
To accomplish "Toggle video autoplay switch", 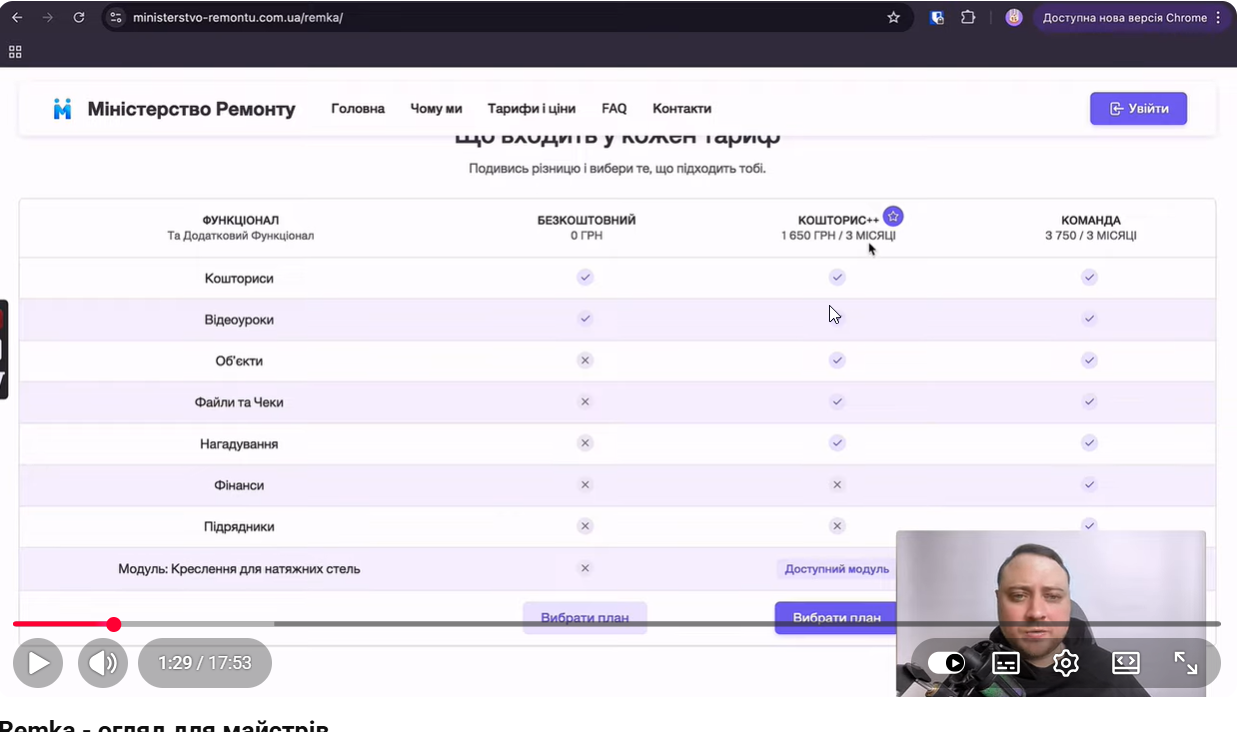I will (946, 663).
